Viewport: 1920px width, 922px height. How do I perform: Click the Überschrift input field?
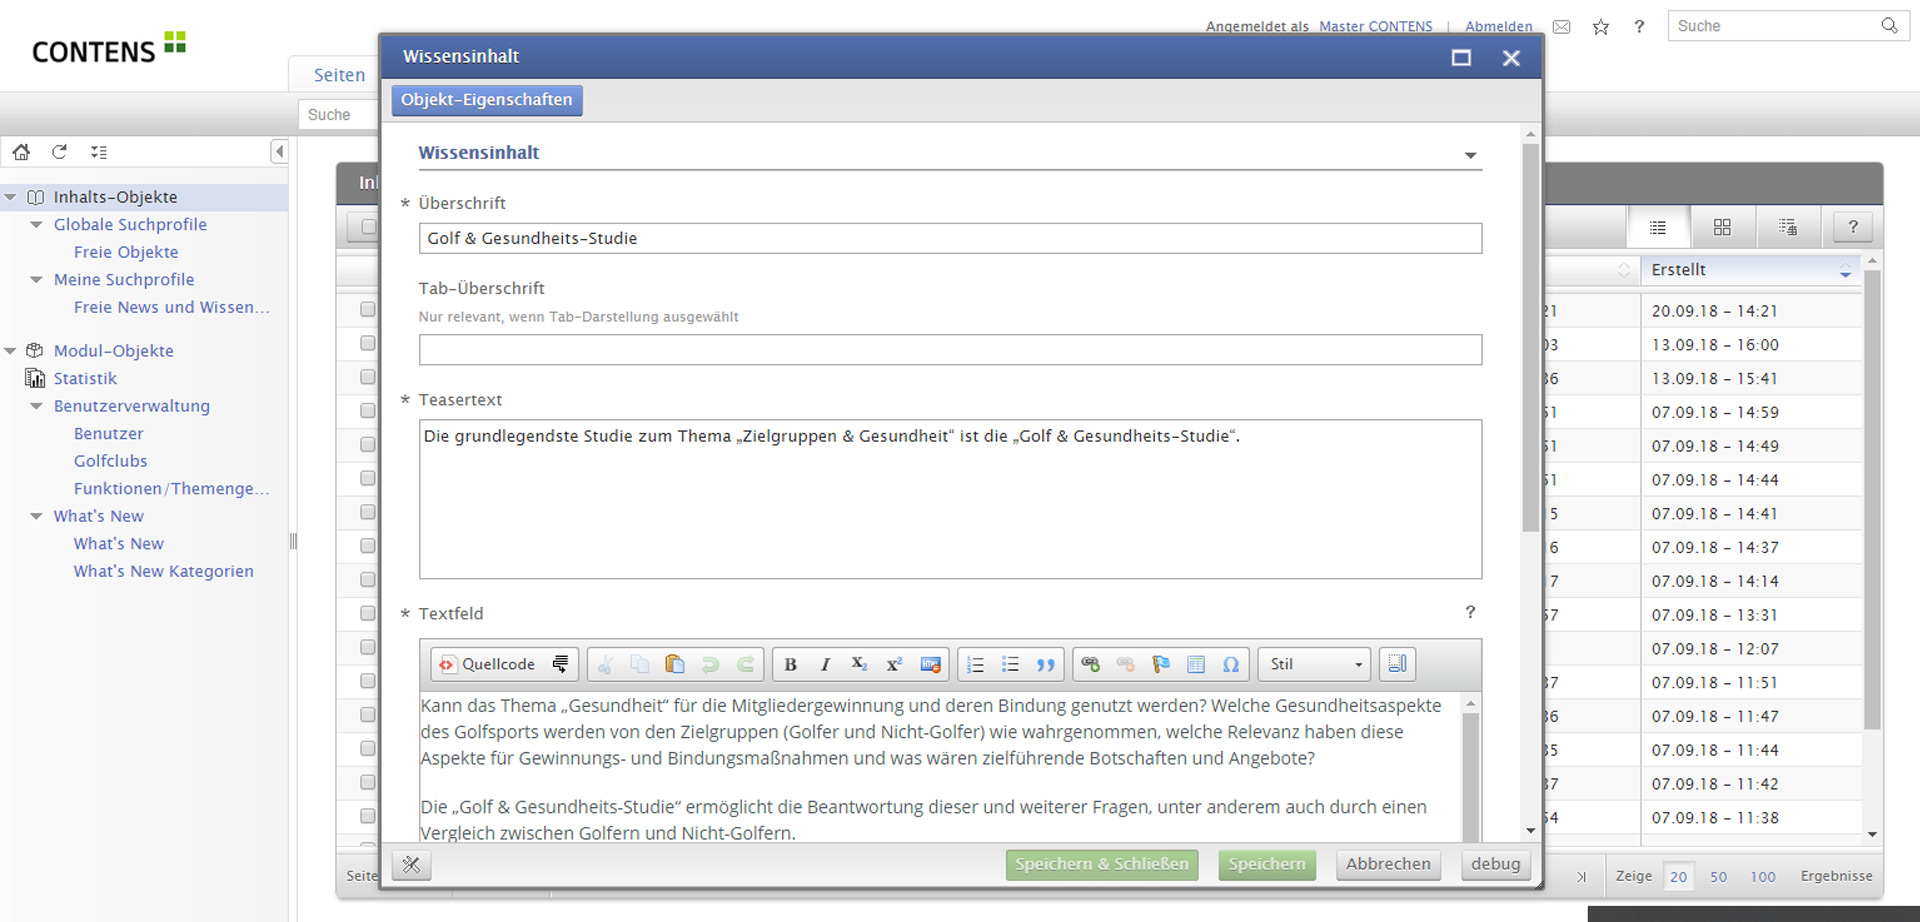pos(949,238)
